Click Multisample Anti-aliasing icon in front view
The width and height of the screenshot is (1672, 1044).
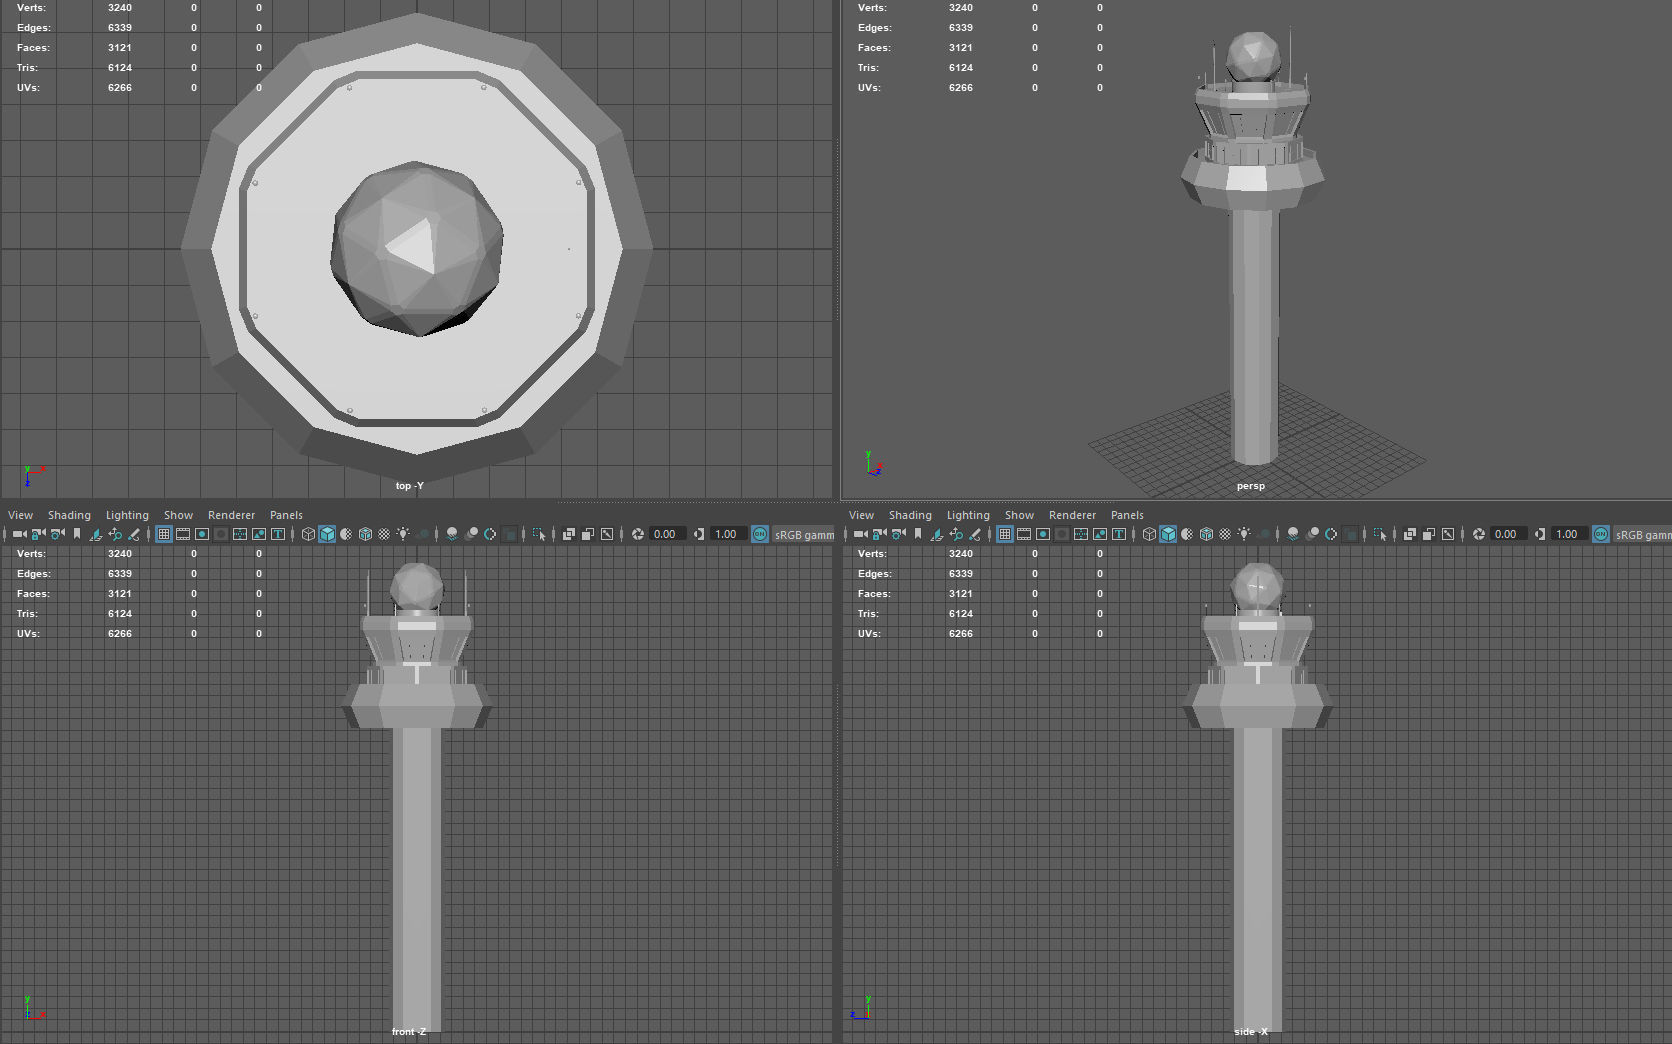pos(490,534)
